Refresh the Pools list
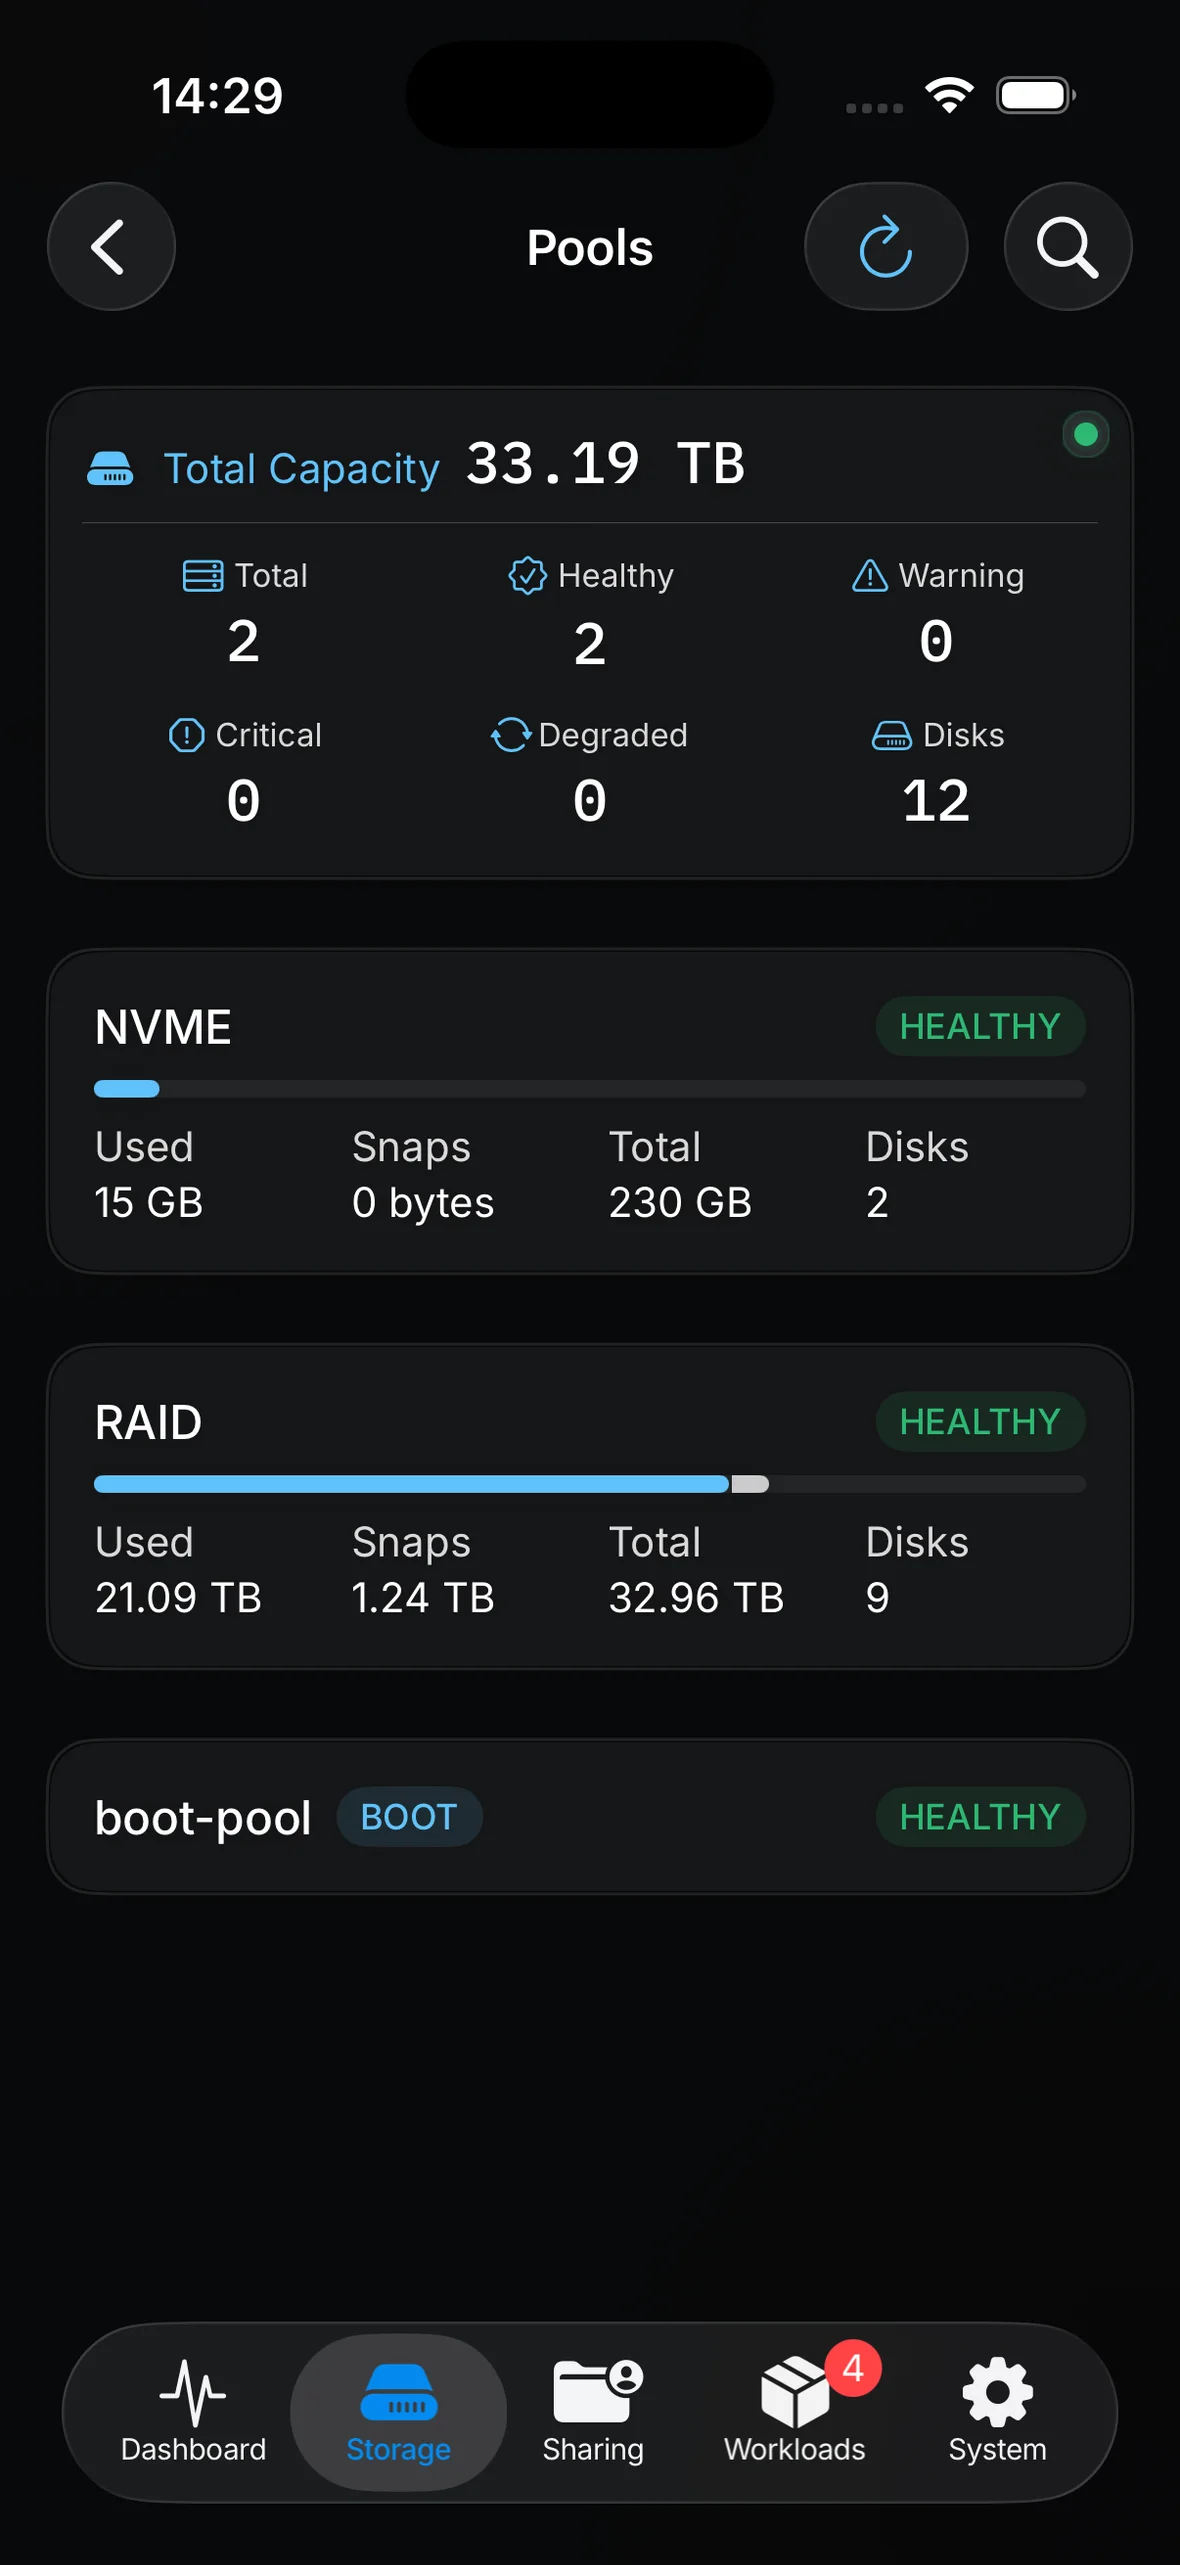 pyautogui.click(x=886, y=247)
